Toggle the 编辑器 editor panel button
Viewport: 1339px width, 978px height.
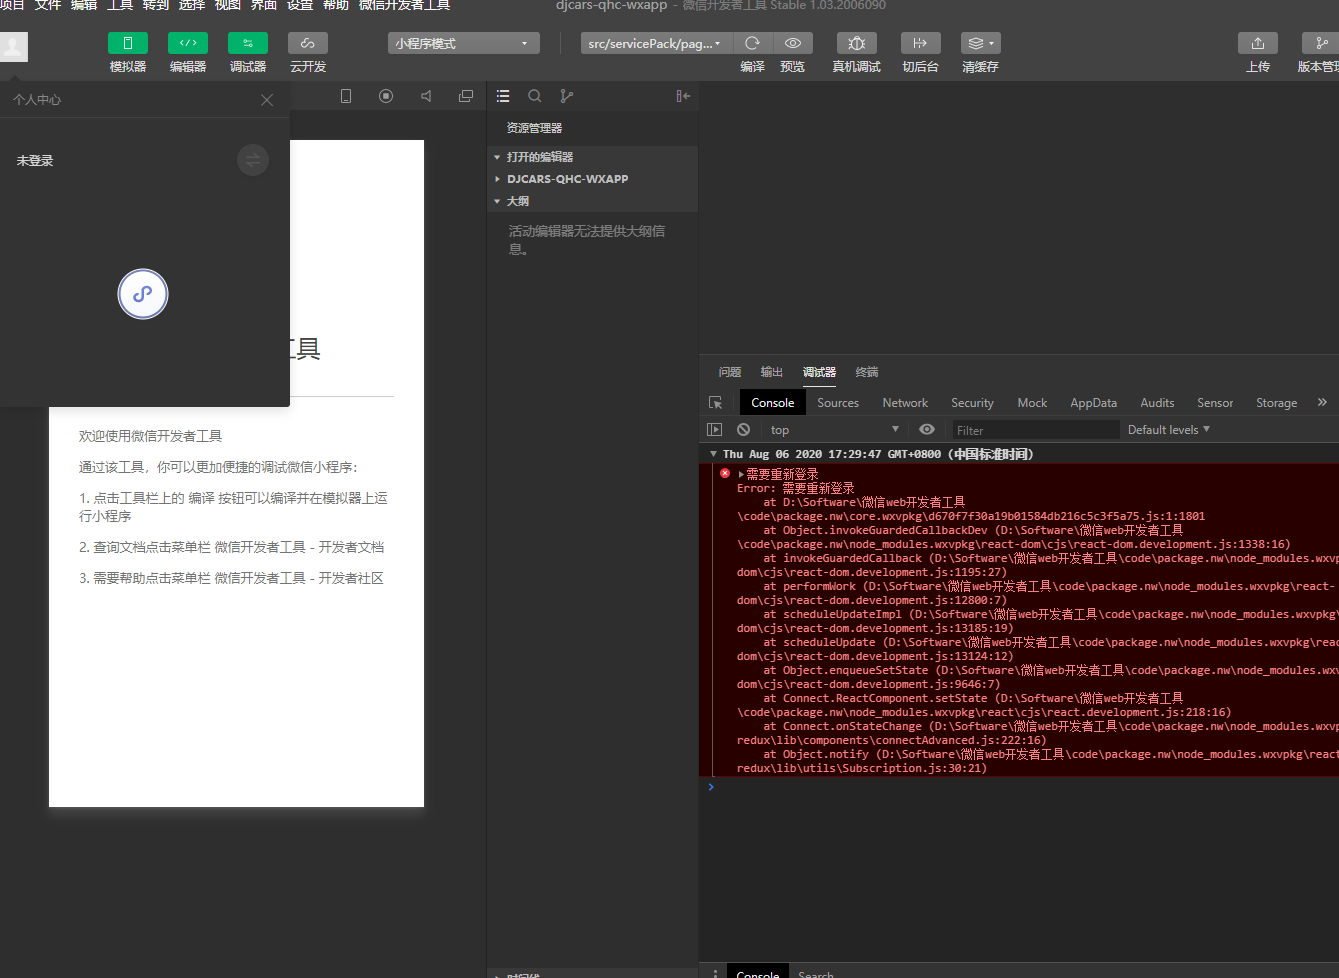point(188,43)
